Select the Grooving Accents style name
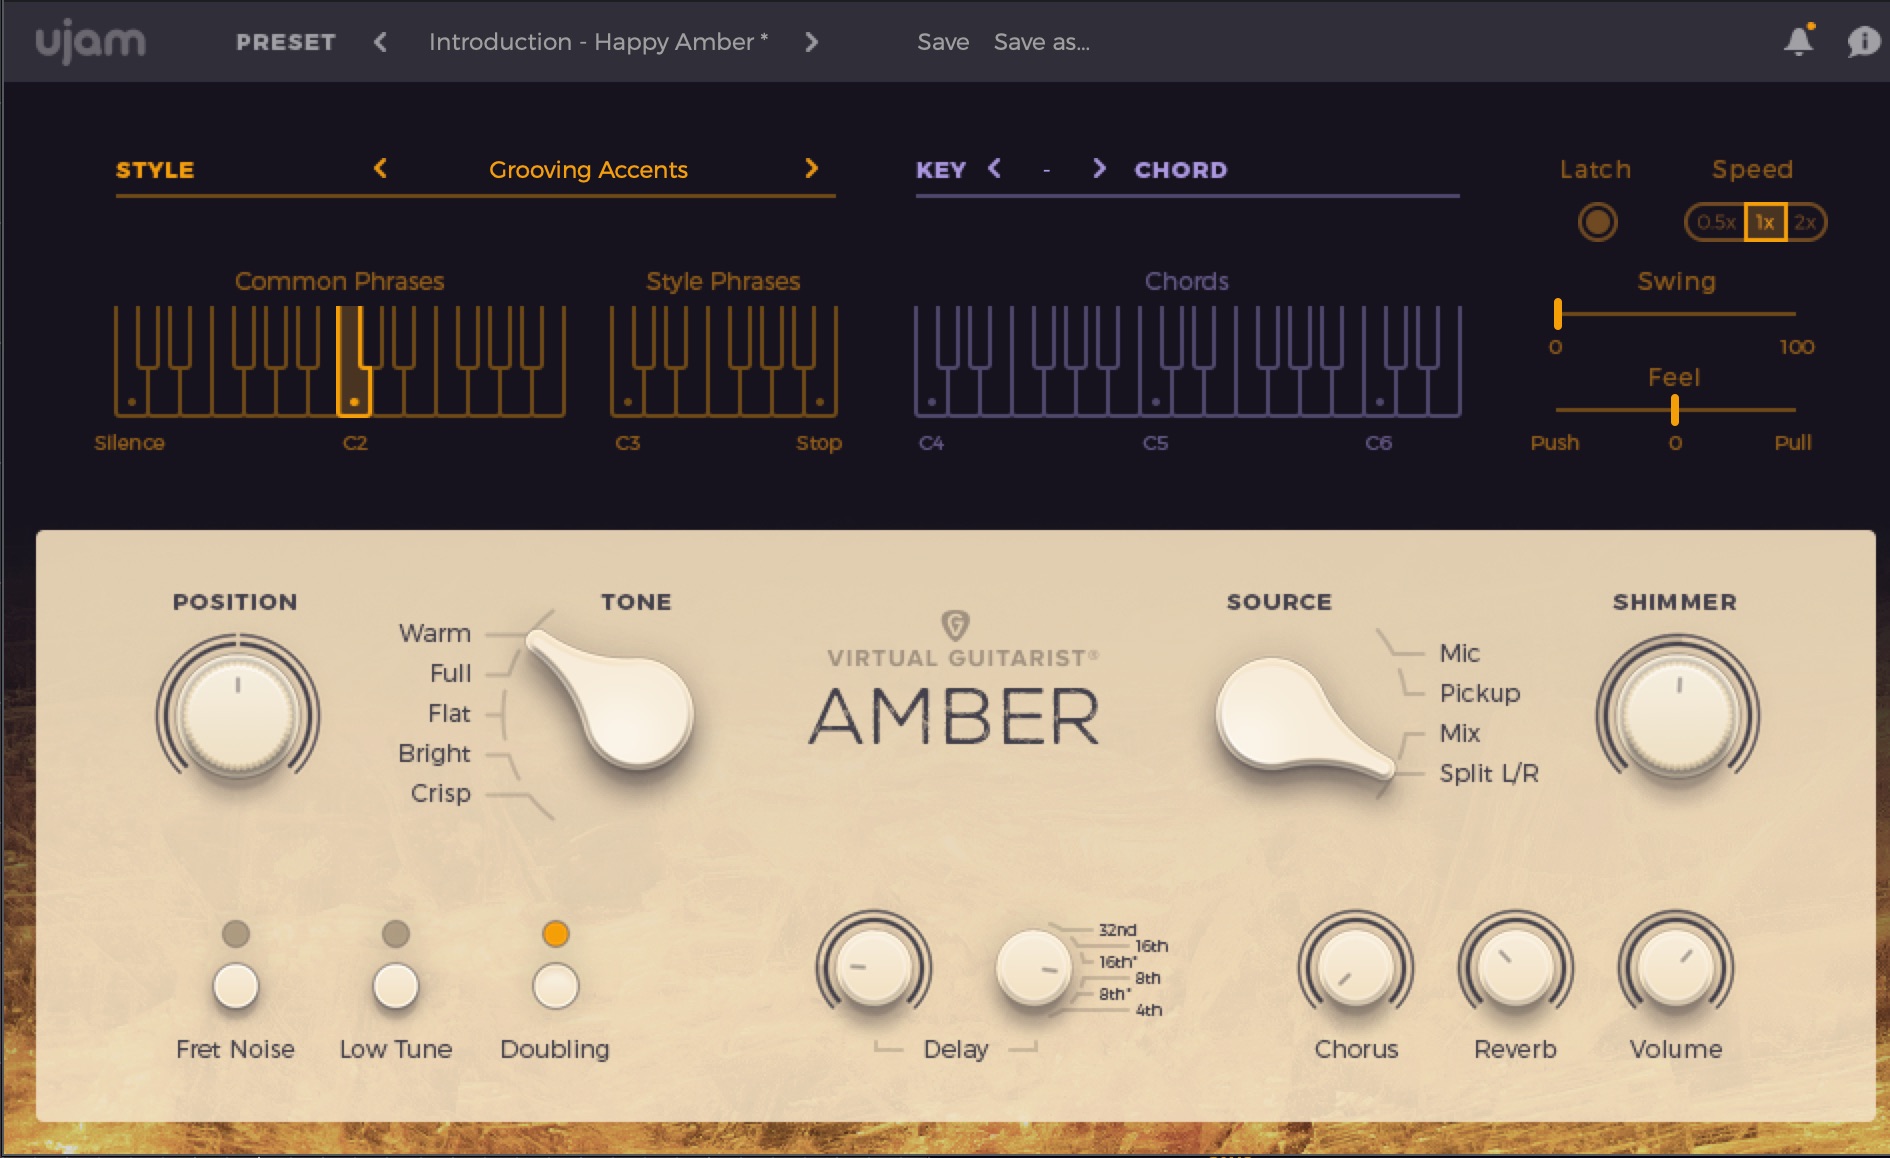 tap(588, 170)
